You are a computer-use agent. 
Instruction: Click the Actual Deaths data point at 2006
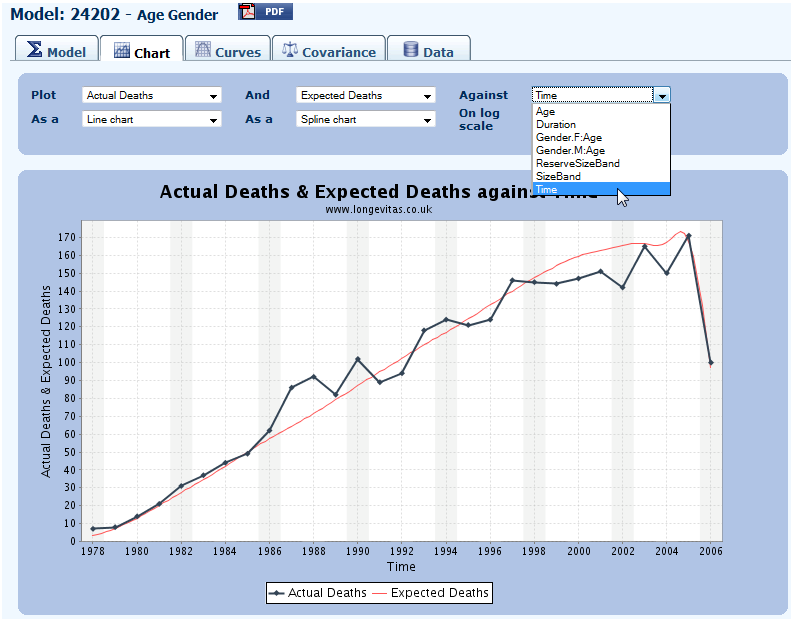click(x=711, y=362)
